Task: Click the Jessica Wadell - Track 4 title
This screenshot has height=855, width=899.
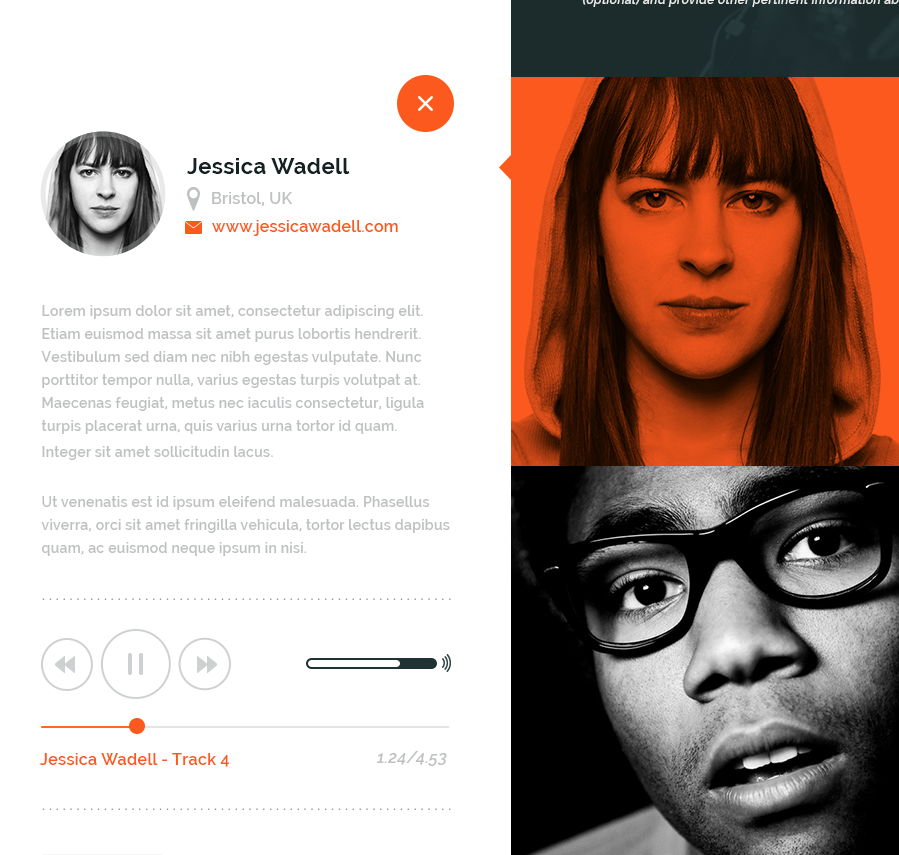Action: pos(135,759)
